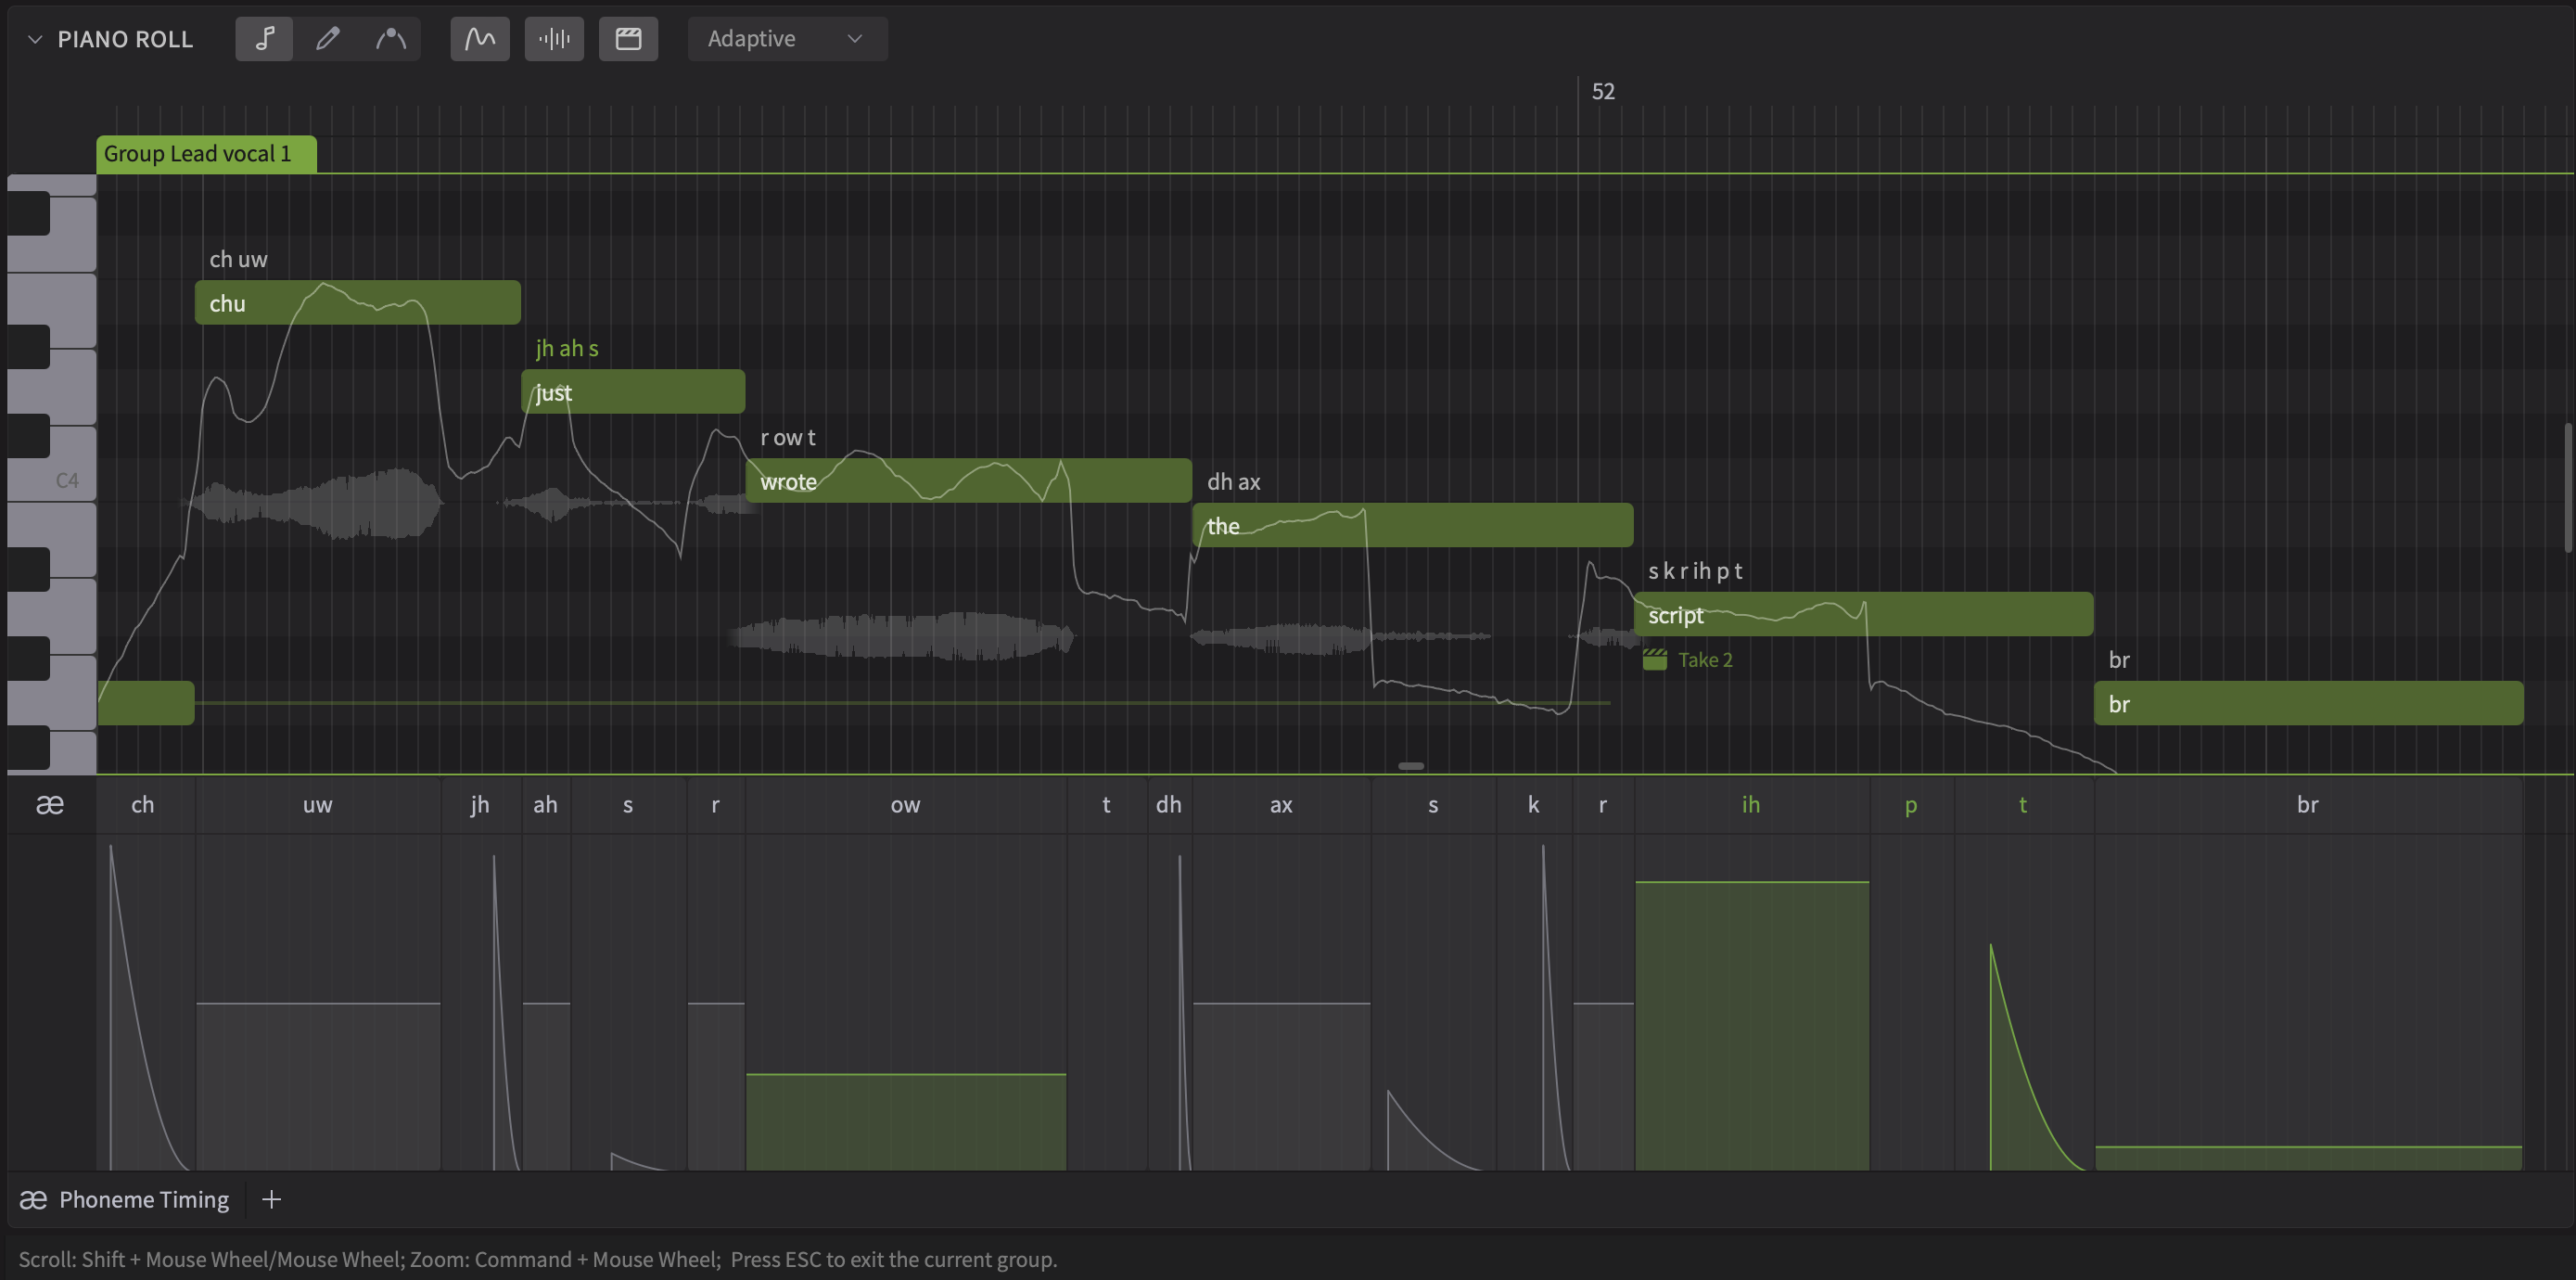Click the Phoneme Timing tab
The height and width of the screenshot is (1280, 2576).
point(143,1199)
